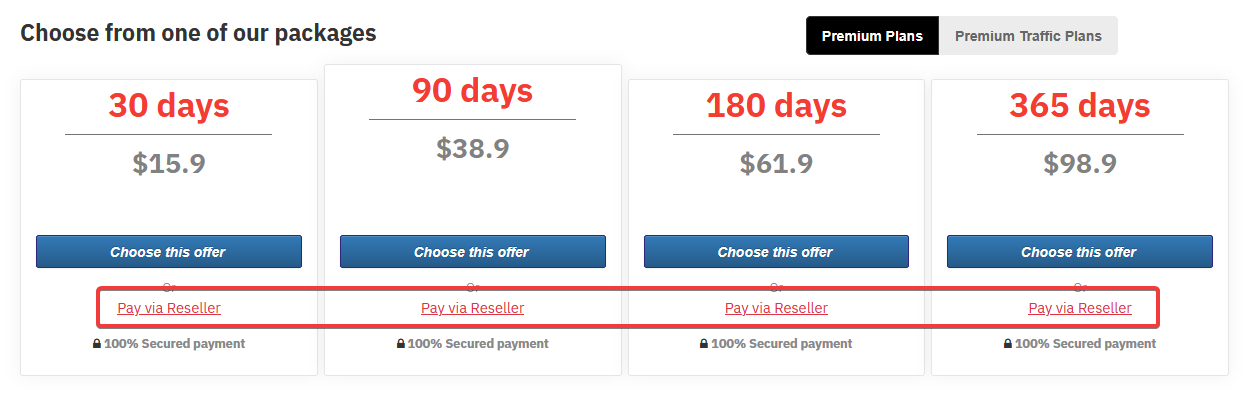Pick the 365 days offer button
1252x398 pixels.
click(x=1080, y=252)
